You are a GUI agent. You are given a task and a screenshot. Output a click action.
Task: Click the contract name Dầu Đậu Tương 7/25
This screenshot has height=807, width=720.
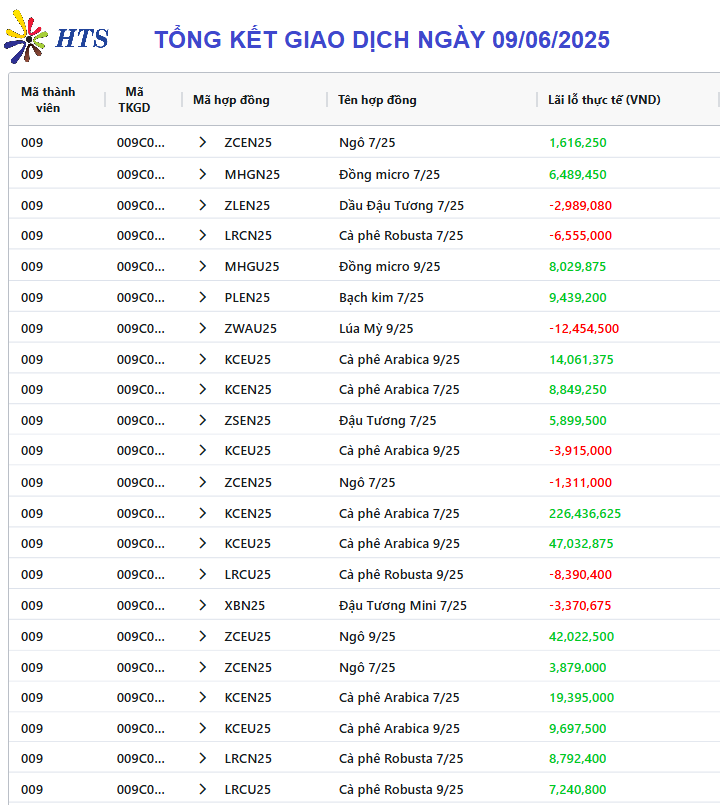401,205
